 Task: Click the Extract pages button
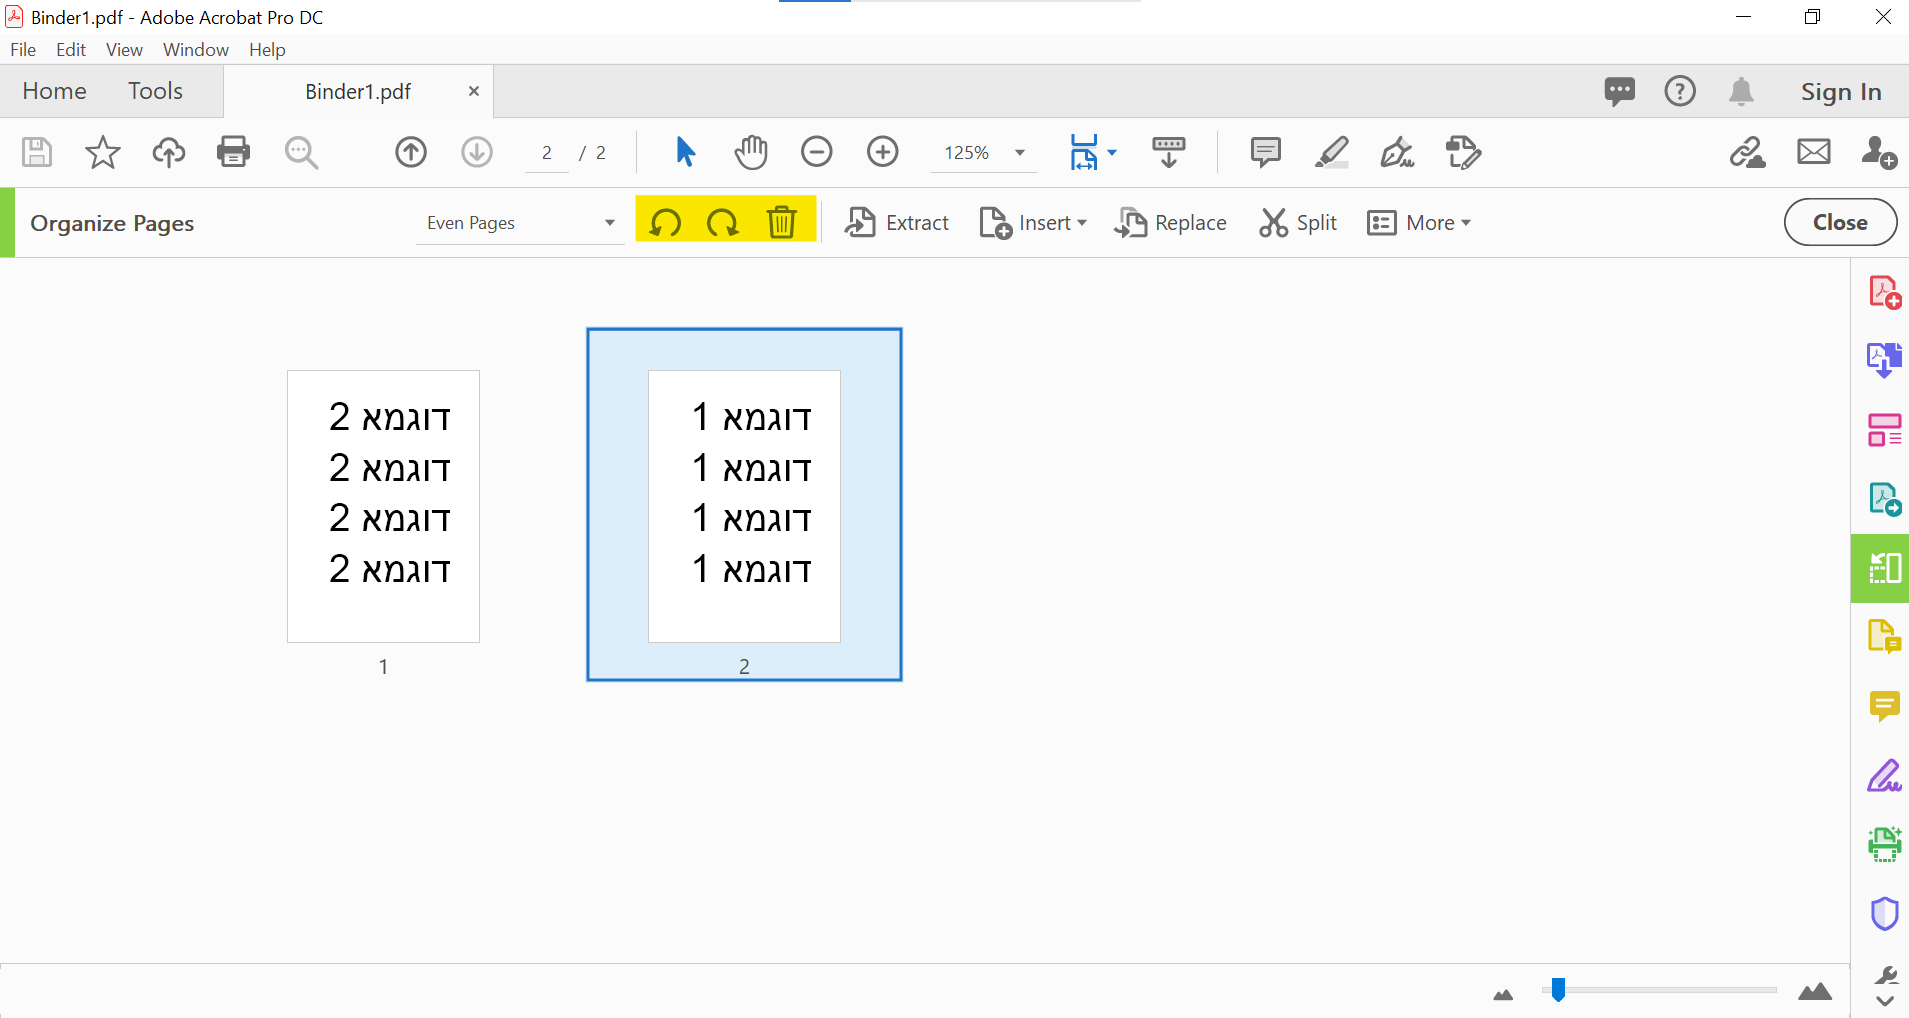click(x=897, y=223)
